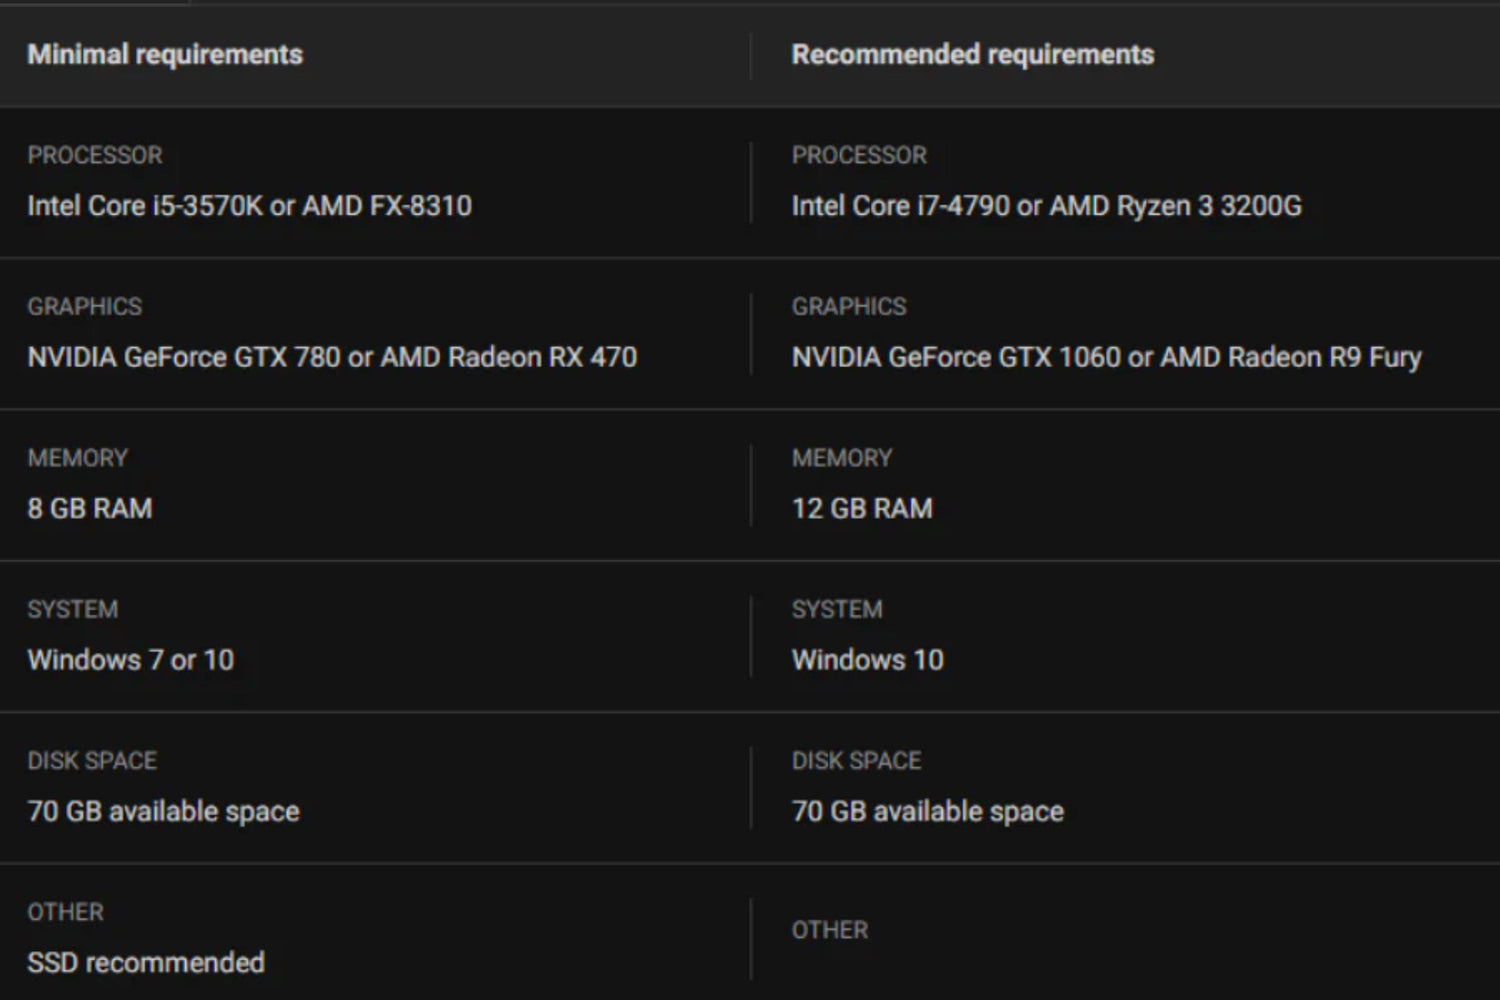Click the GRAPHICS label under Recommended requirements
Screen dimensions: 1500x1000
[849, 306]
